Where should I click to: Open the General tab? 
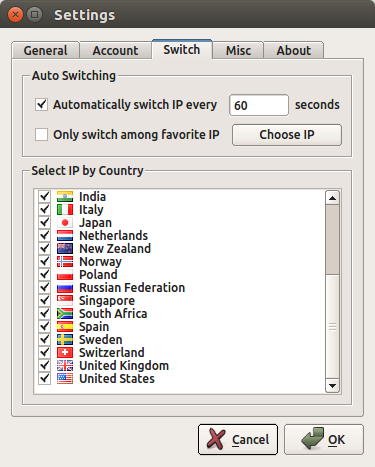point(46,50)
